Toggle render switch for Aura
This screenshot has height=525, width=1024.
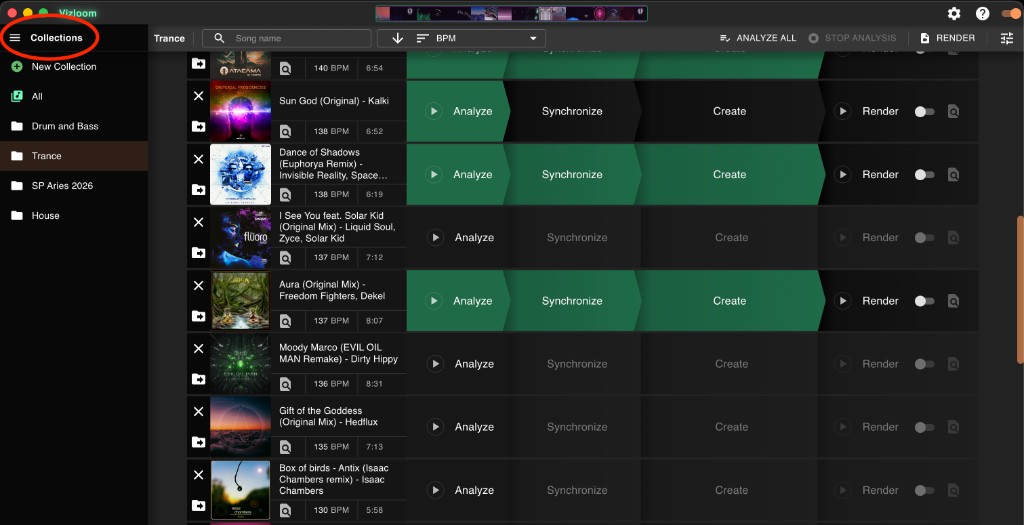click(924, 301)
